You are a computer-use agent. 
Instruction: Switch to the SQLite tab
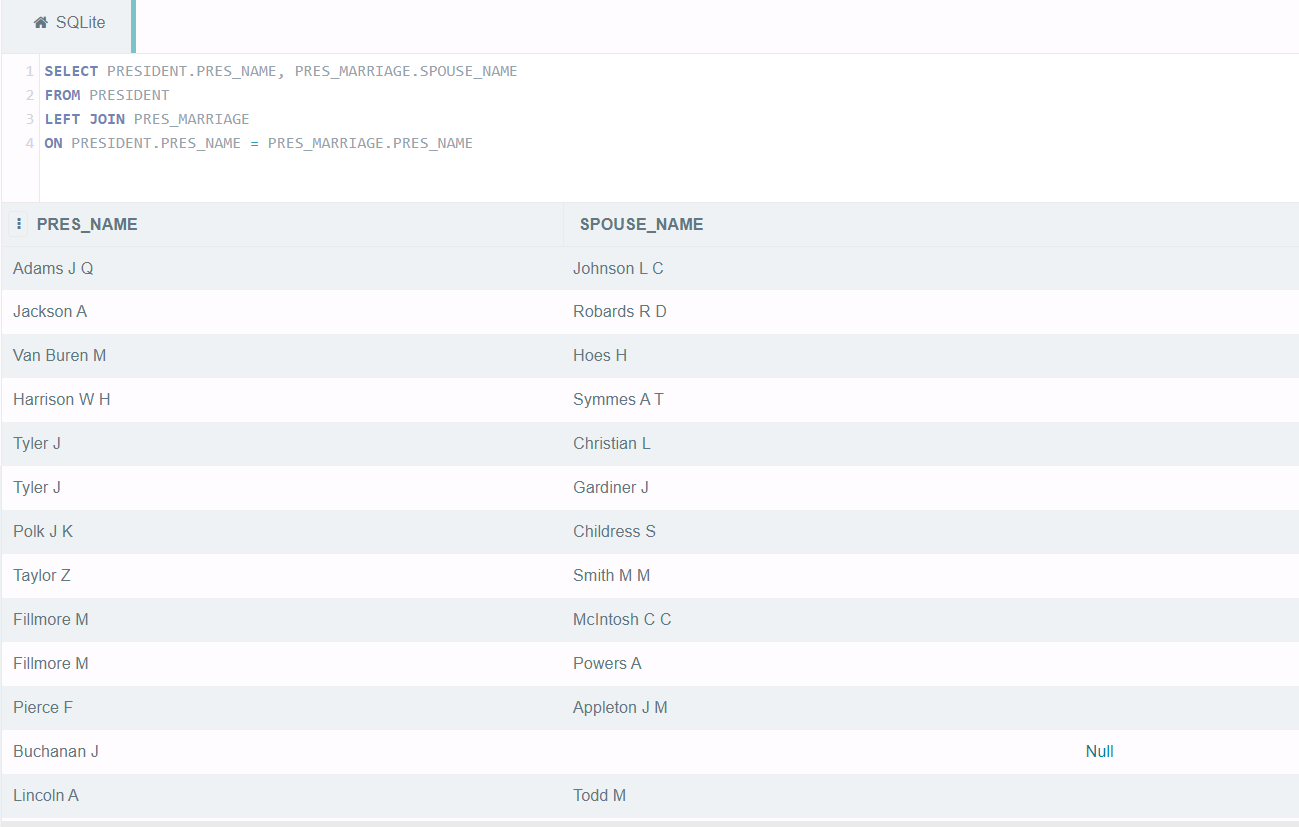69,23
